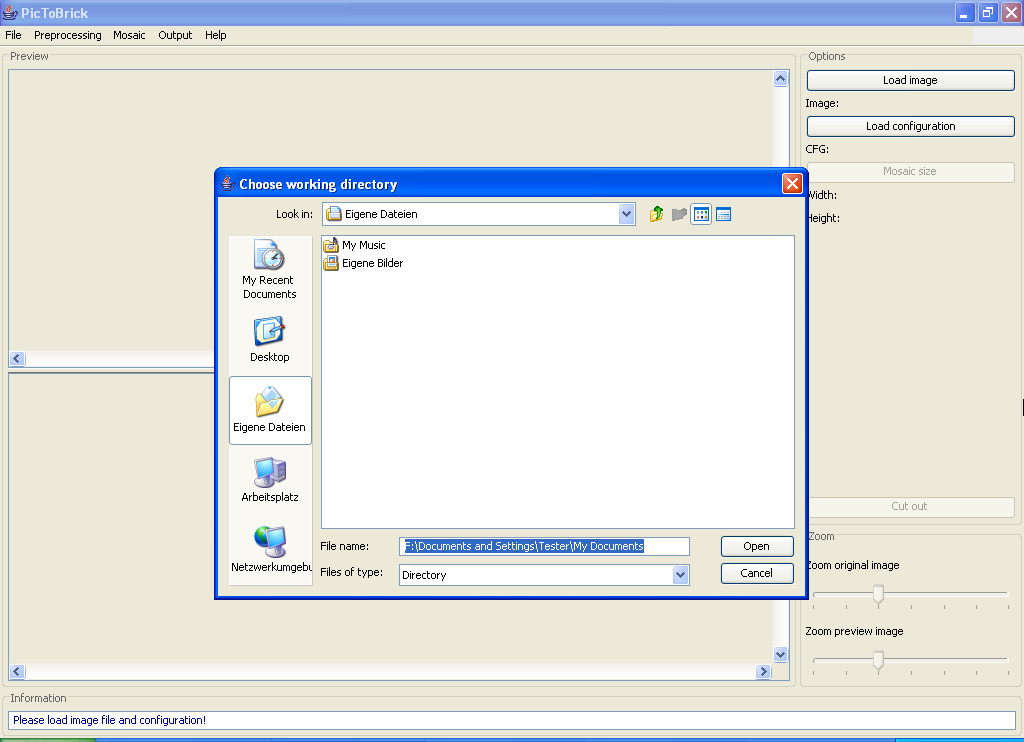This screenshot has width=1024, height=742.
Task: Close the Choose working directory dialog
Action: click(792, 184)
